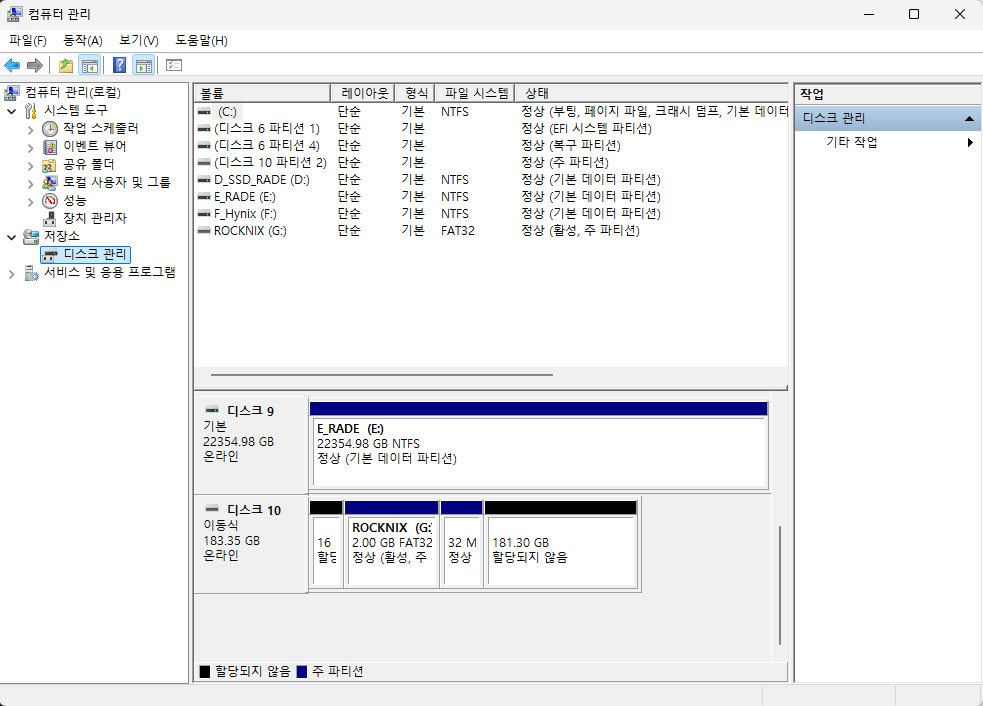Click the blue 주 파티션 legend swatch
The width and height of the screenshot is (983, 706).
(x=302, y=672)
